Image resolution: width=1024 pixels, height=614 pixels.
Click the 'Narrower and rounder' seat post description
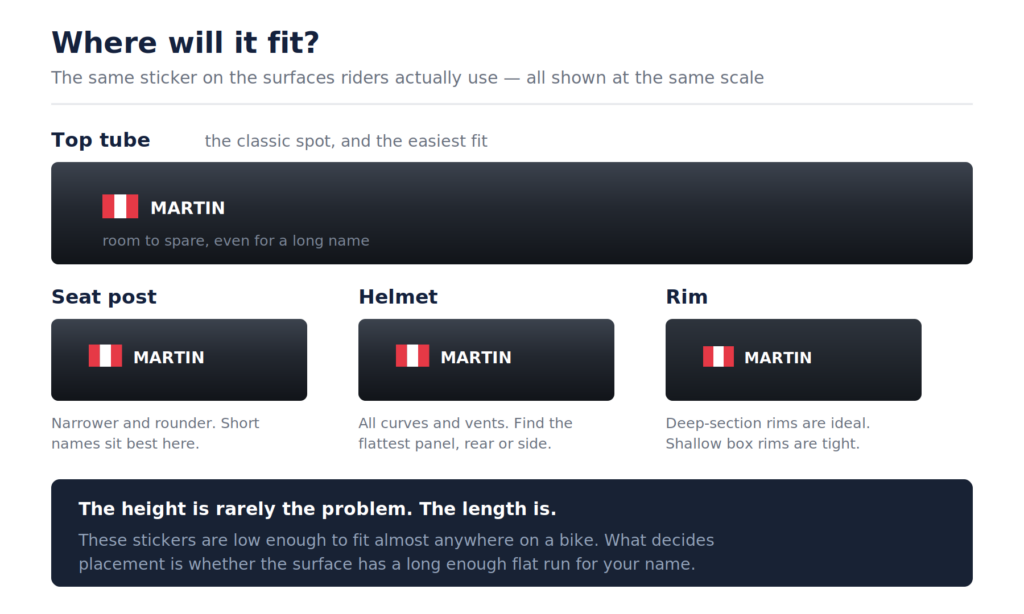click(155, 433)
